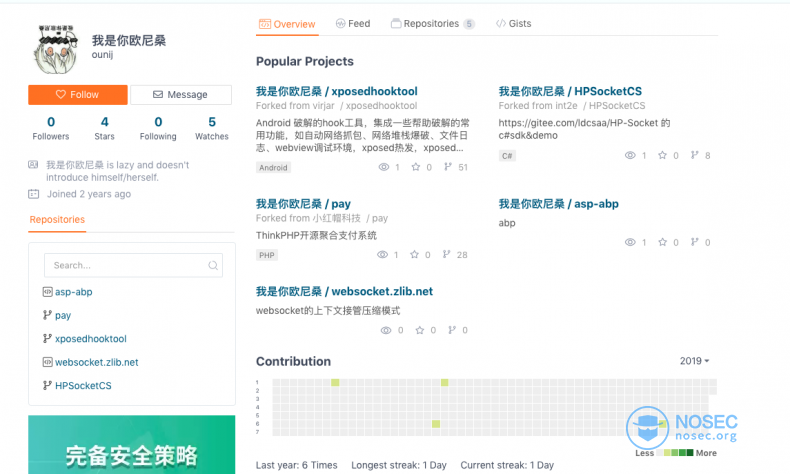This screenshot has height=474, width=790.
Task: Click the star icon on websocket.zlib.net
Action: [x=420, y=330]
